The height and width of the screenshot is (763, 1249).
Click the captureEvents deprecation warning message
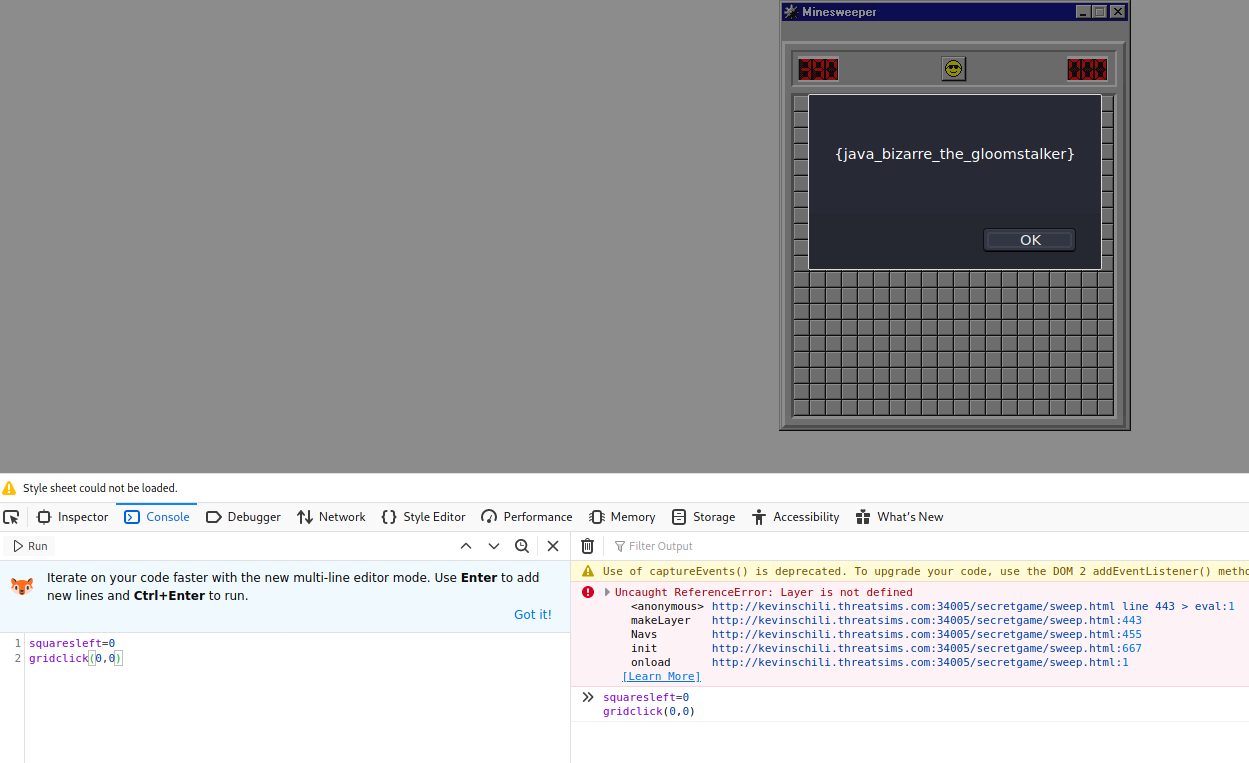point(925,572)
